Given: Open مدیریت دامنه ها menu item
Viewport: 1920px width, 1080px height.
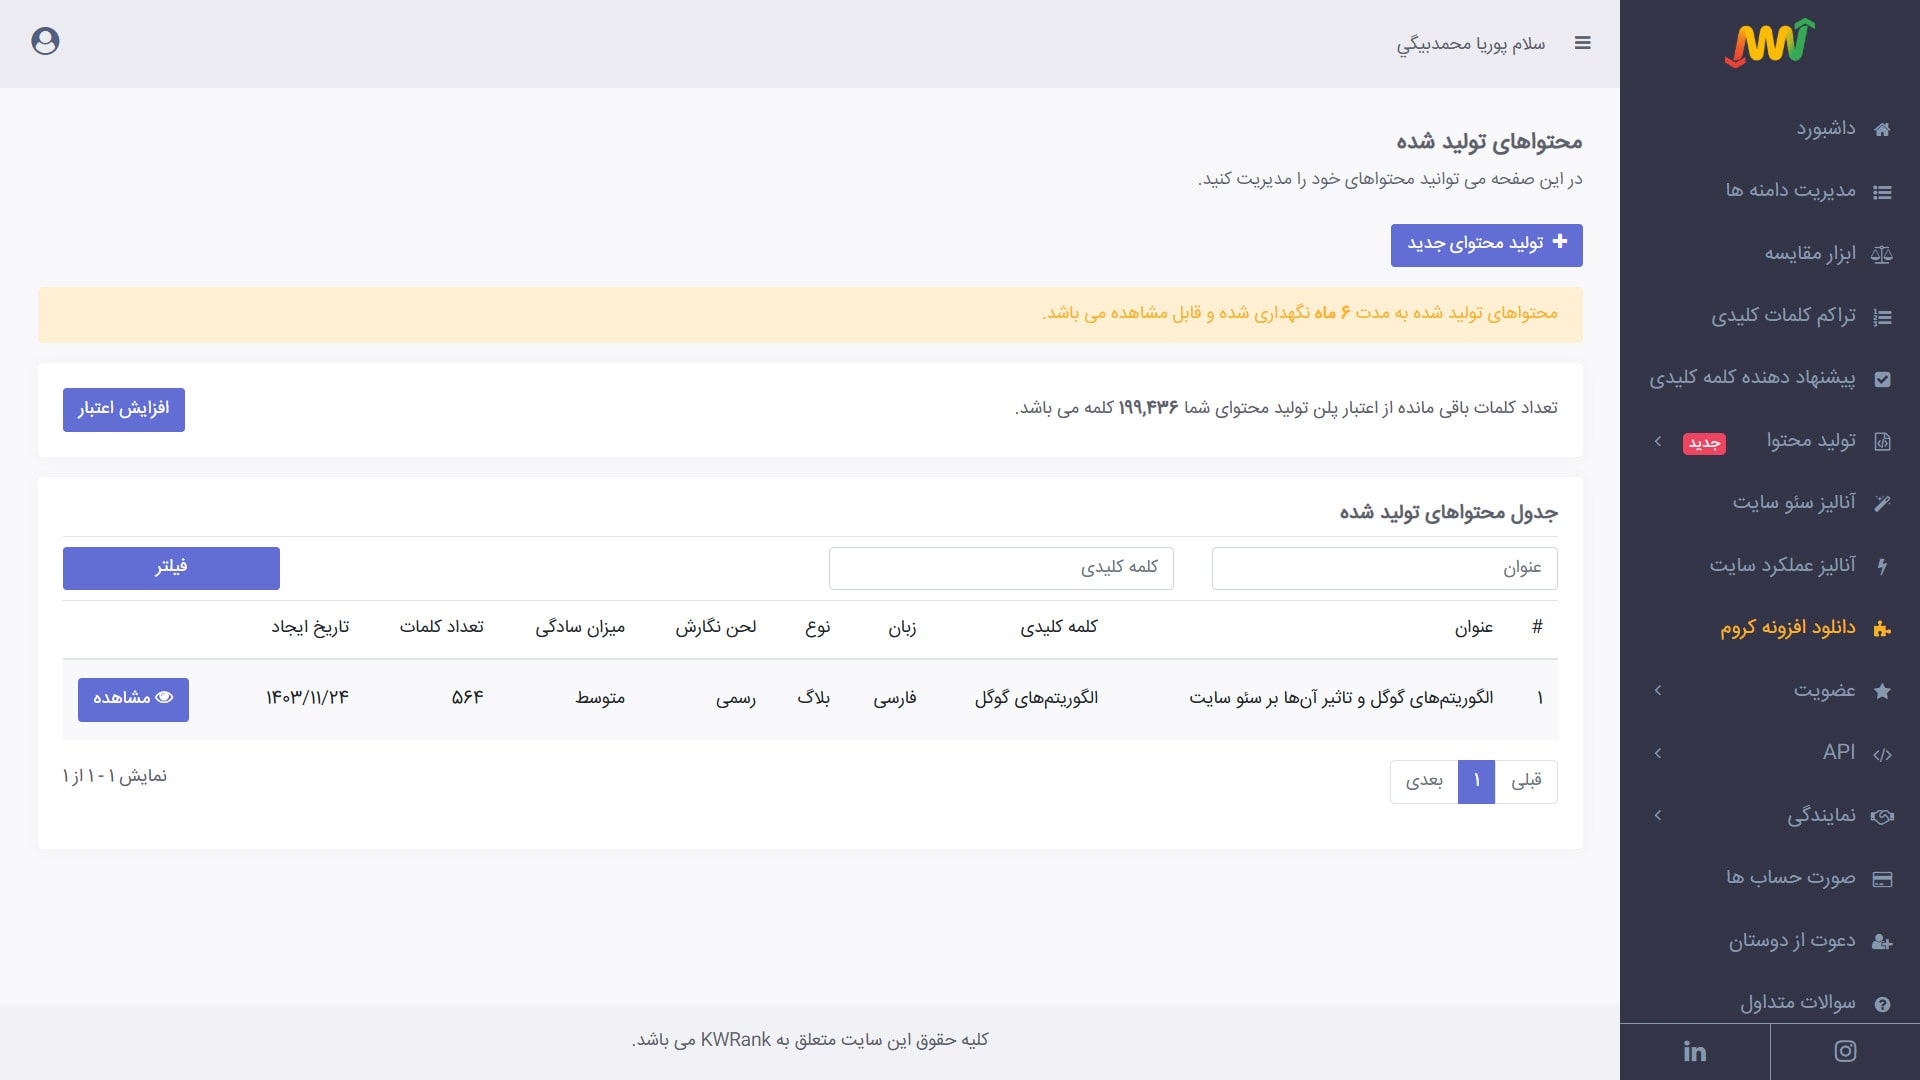Looking at the screenshot, I should [x=1790, y=190].
